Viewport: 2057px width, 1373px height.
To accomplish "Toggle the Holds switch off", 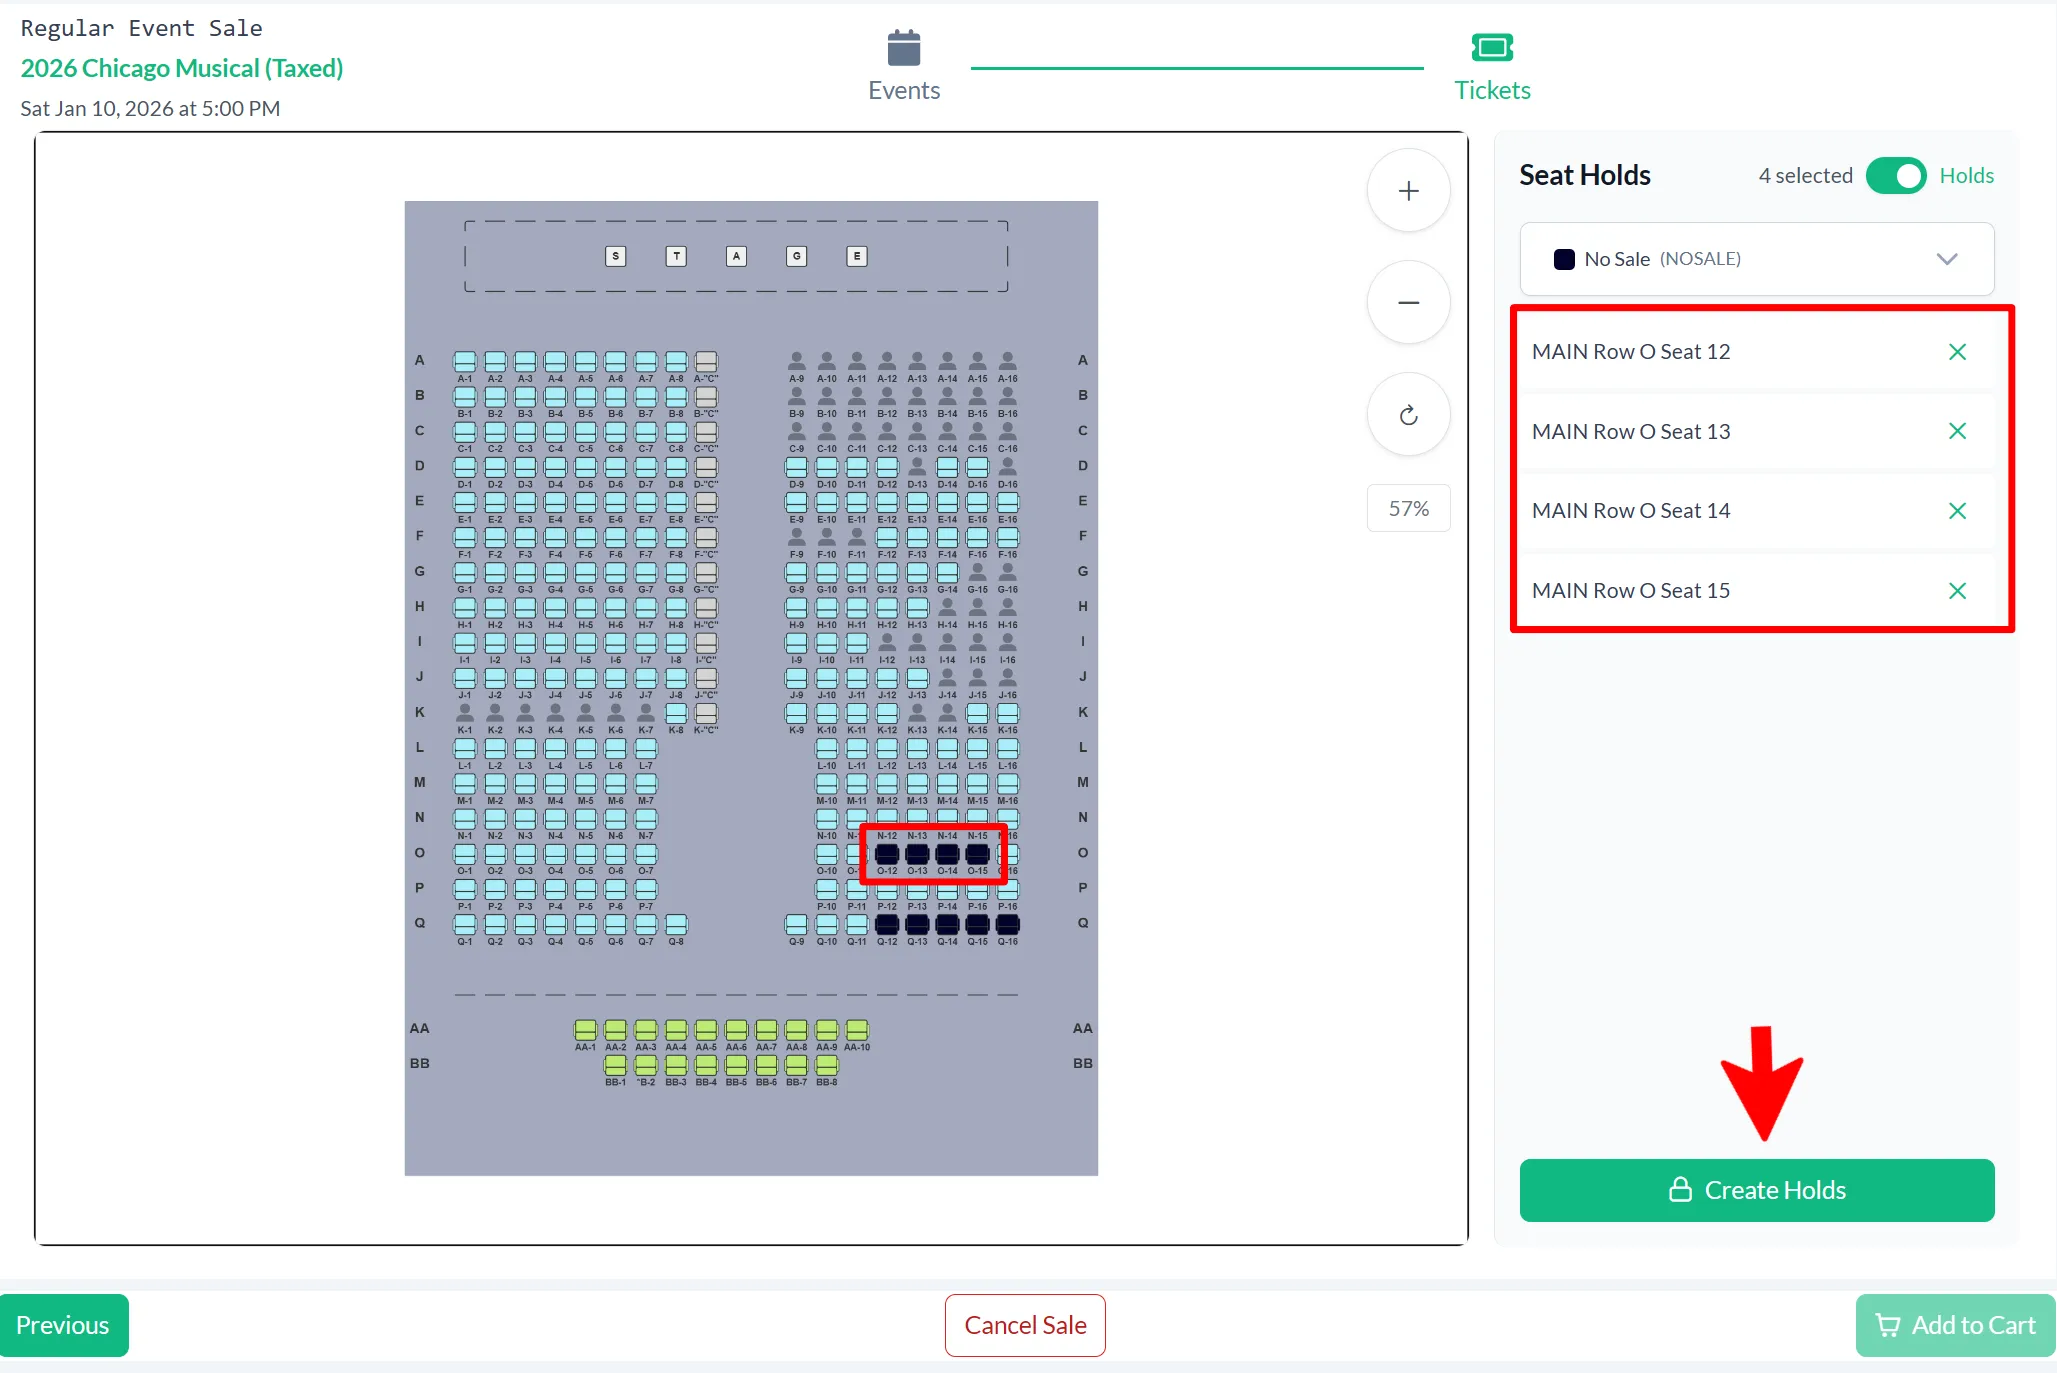I will [x=1895, y=176].
